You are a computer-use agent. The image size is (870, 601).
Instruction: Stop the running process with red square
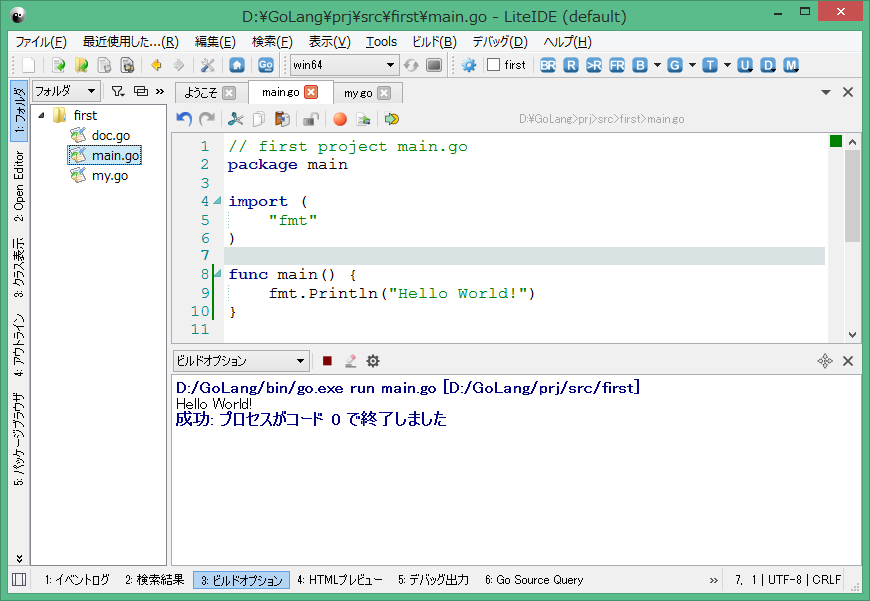point(327,361)
